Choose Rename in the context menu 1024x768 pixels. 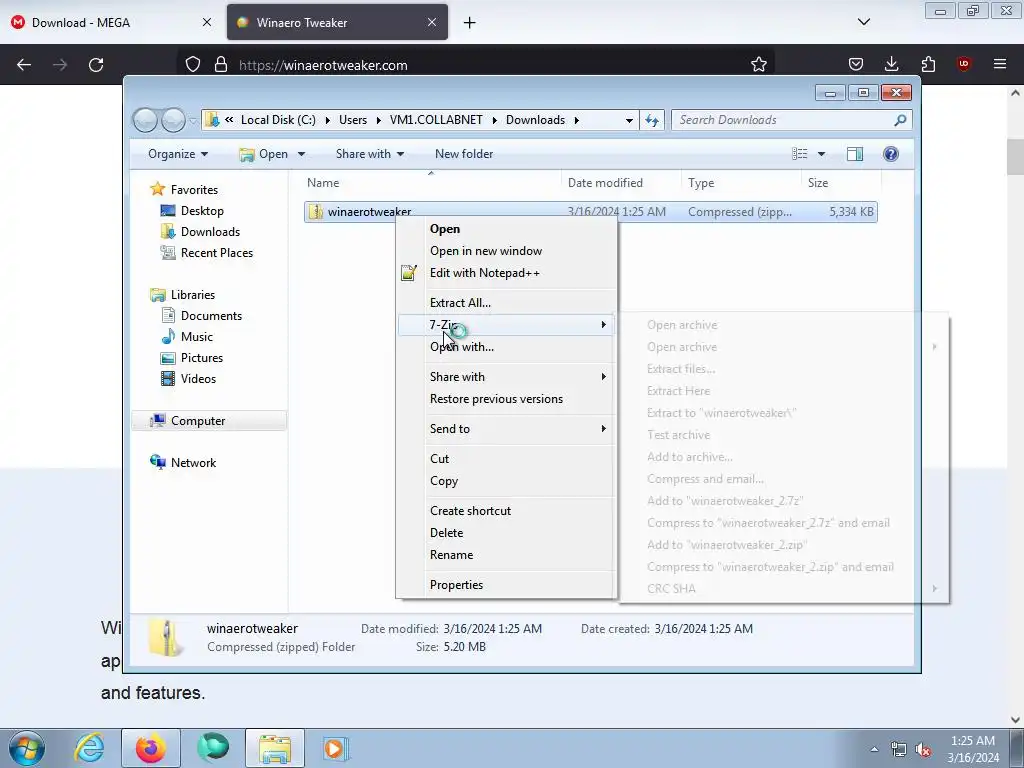point(506,555)
